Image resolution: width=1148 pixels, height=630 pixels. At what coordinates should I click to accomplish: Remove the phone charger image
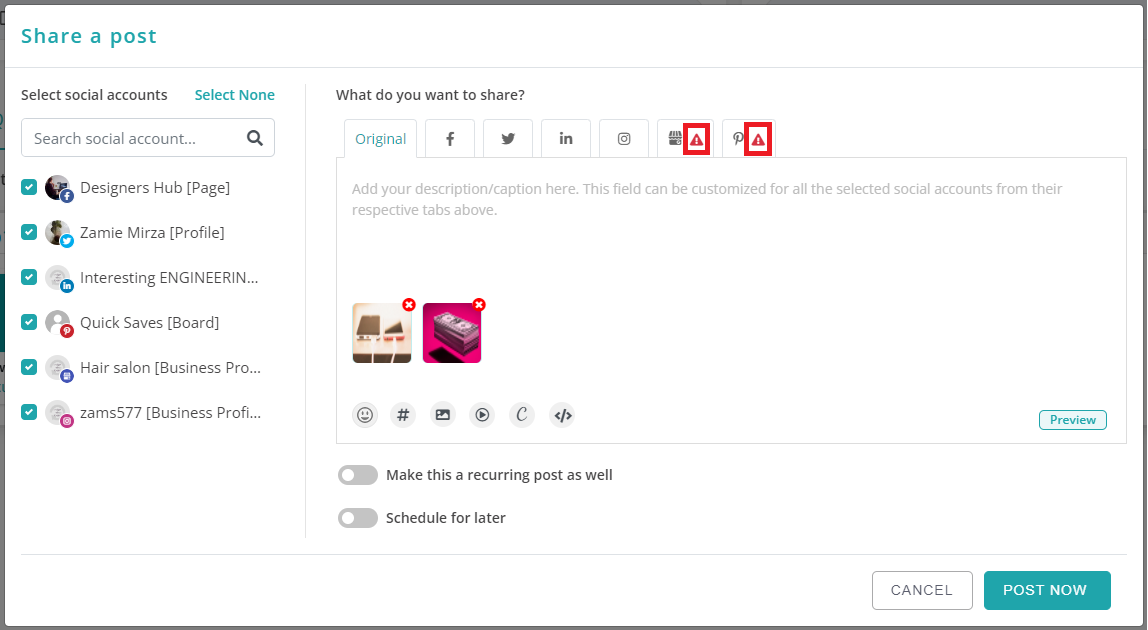409,305
